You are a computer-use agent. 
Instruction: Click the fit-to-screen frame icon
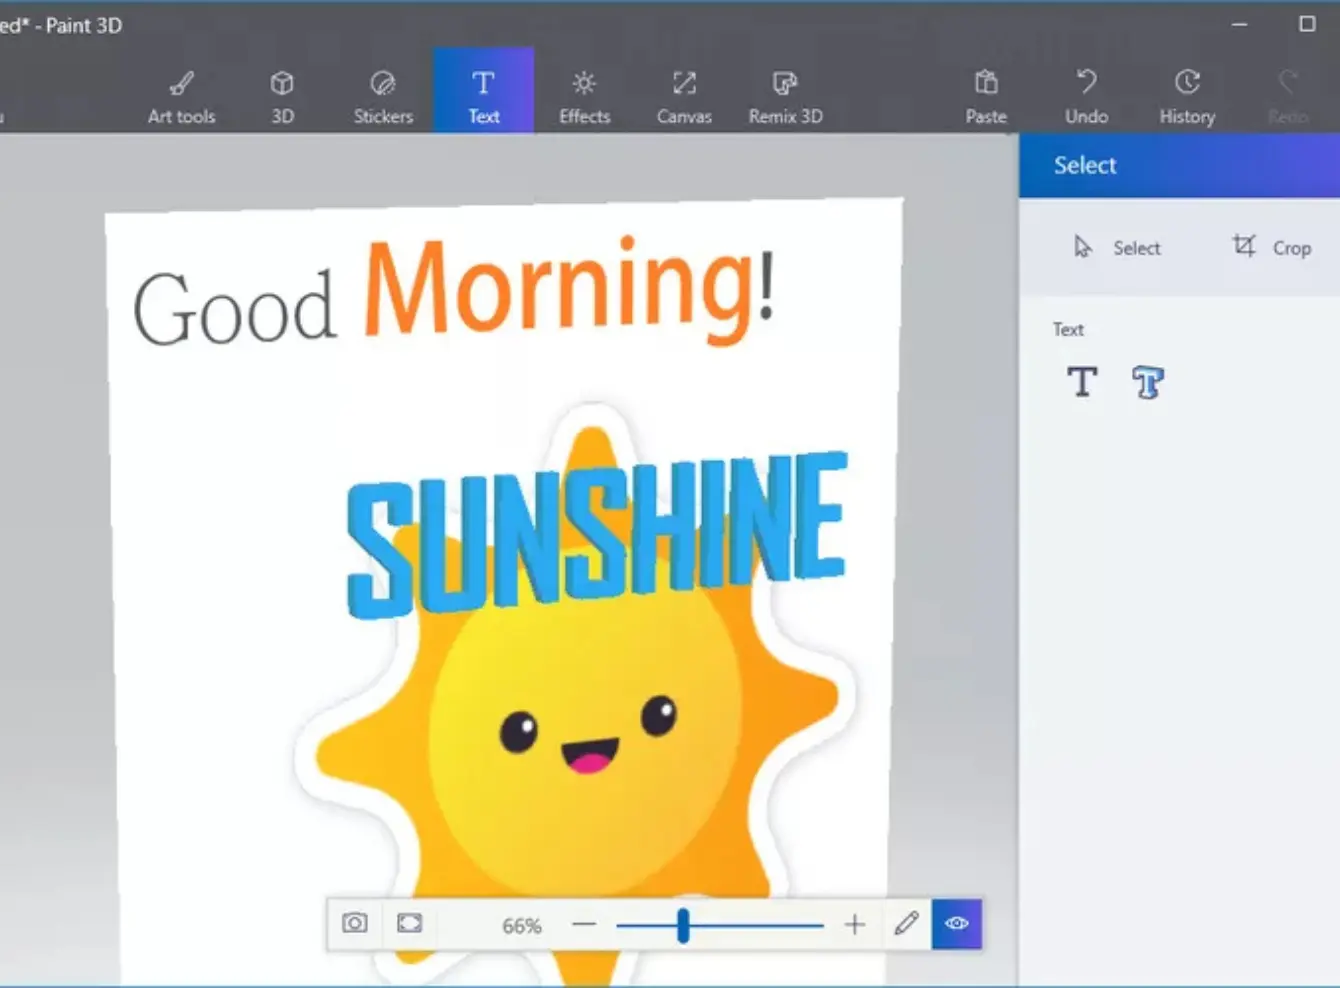(x=410, y=923)
